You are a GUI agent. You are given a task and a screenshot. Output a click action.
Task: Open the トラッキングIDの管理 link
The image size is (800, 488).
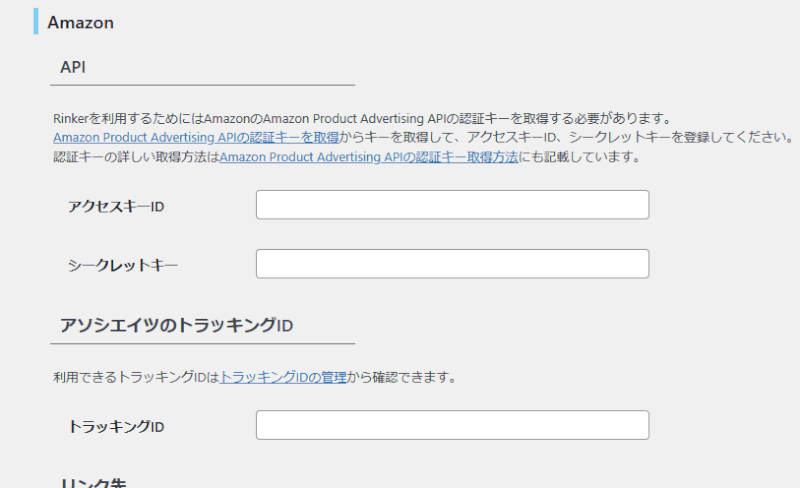point(283,378)
